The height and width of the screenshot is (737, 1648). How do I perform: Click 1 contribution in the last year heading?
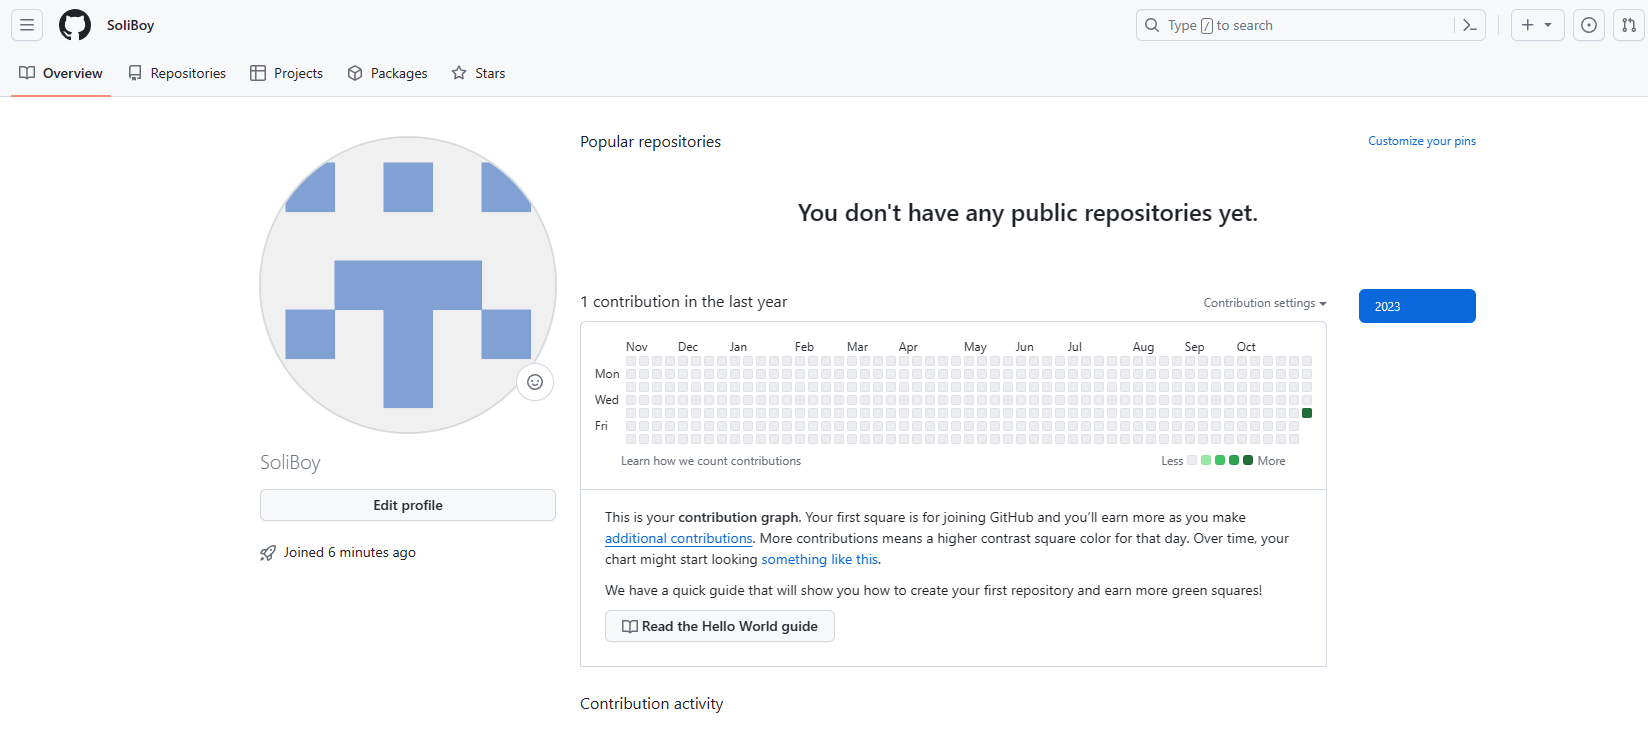pos(684,302)
